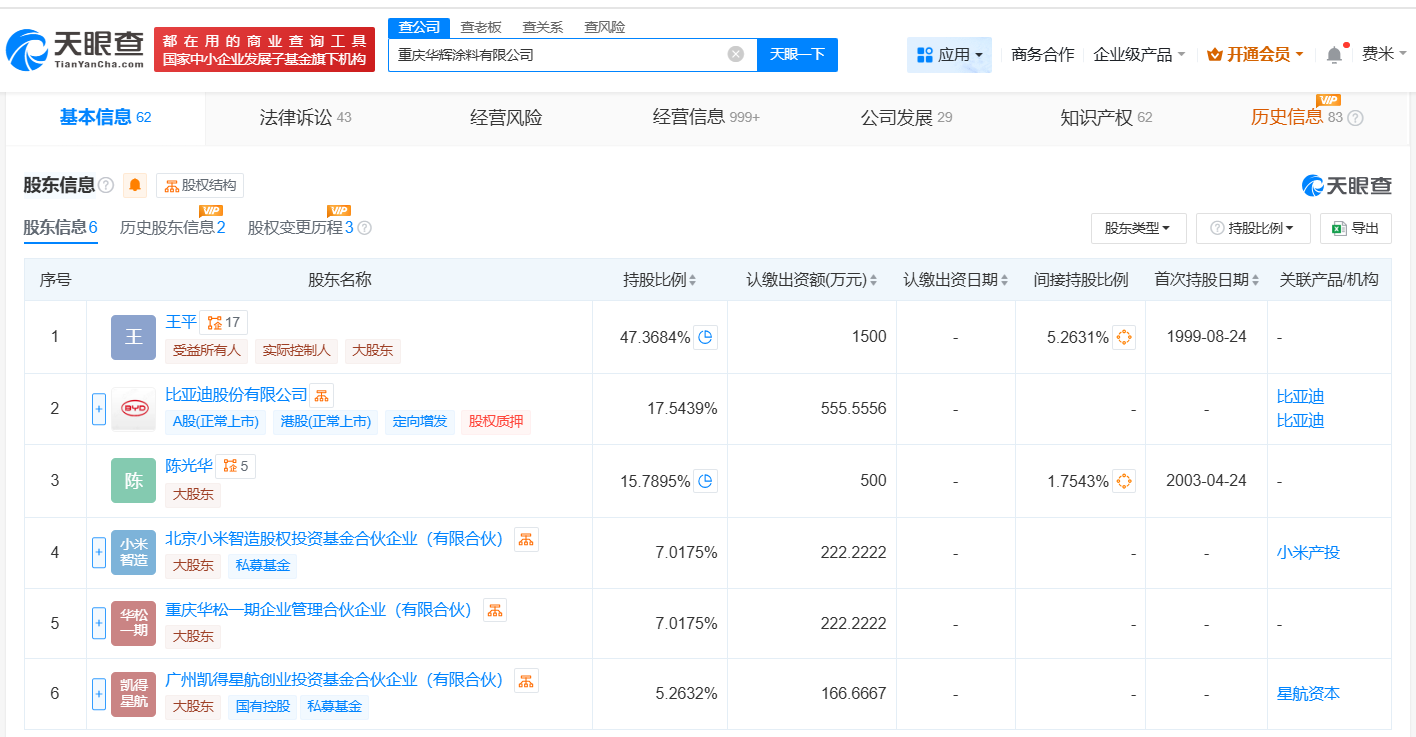Click the notification bell in top header
The height and width of the screenshot is (737, 1416).
[x=1334, y=55]
